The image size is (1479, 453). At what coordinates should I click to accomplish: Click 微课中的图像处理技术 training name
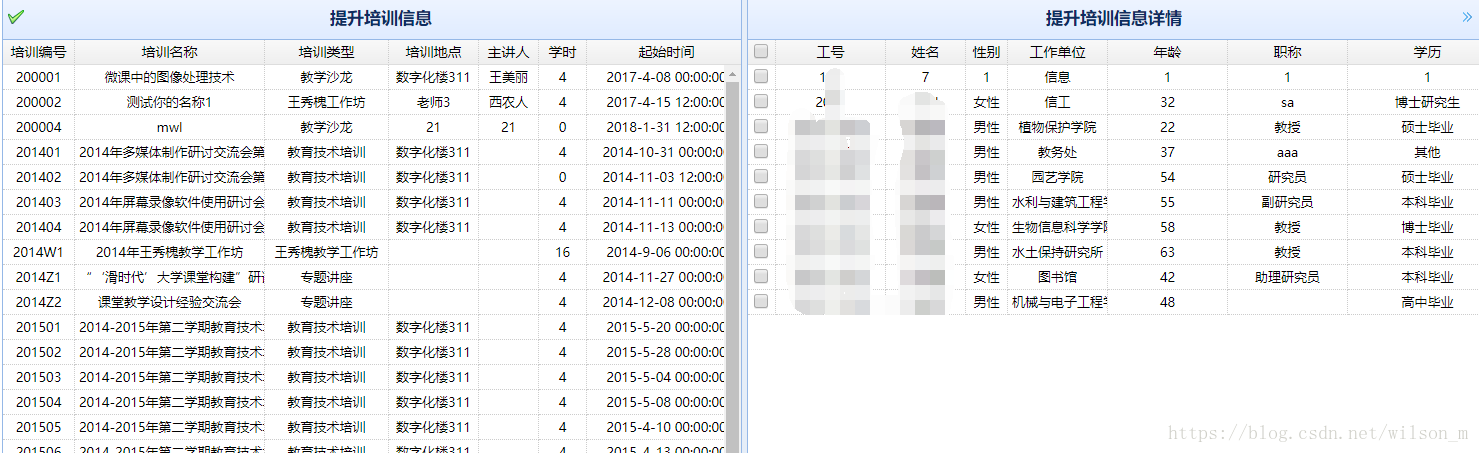point(169,77)
